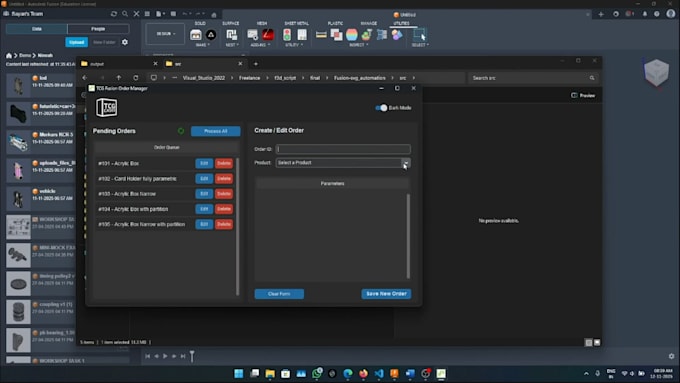The height and width of the screenshot is (383, 680).
Task: Edit order #102 Card Holder fully parametric
Action: 204,178
